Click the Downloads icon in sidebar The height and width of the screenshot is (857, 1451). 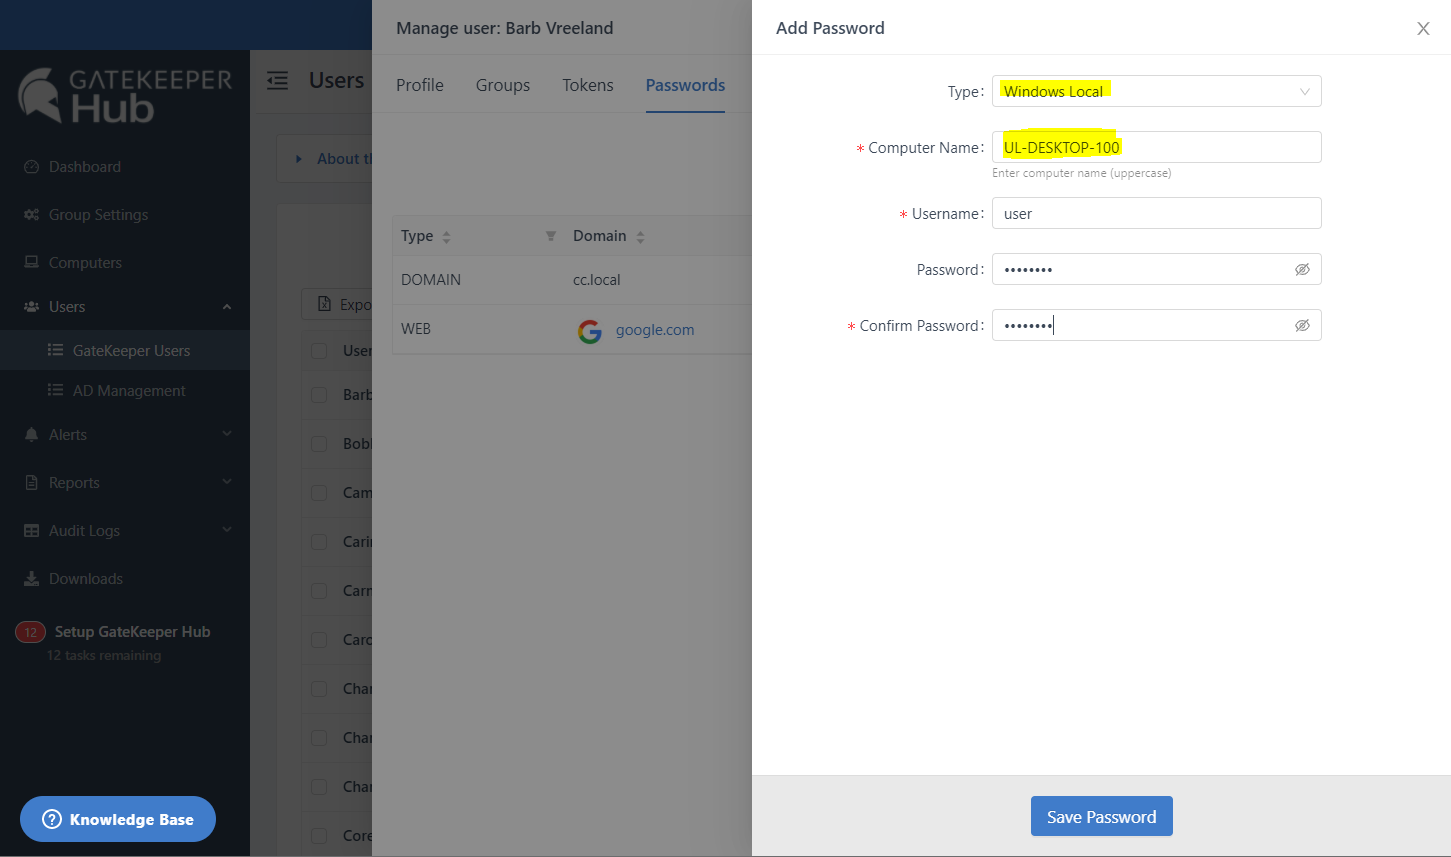pyautogui.click(x=31, y=579)
